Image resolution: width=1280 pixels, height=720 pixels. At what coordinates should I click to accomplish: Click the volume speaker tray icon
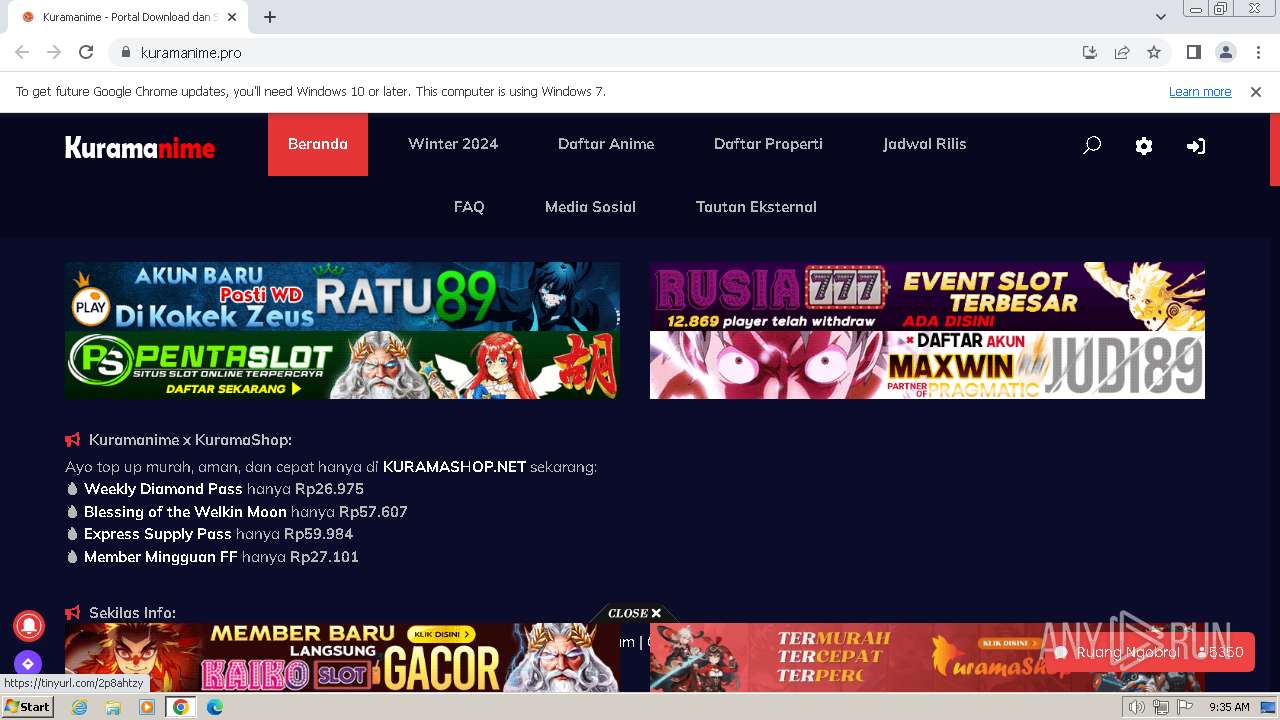coord(1137,707)
